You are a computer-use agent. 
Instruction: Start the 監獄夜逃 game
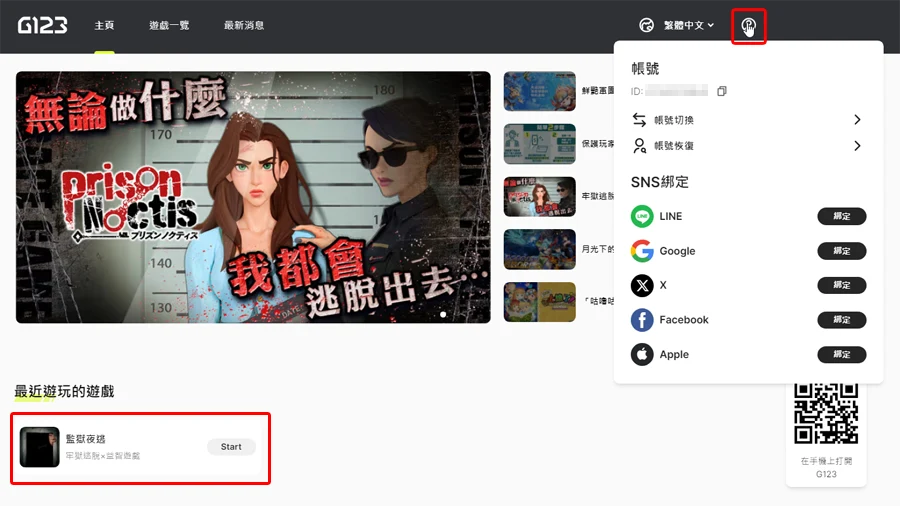click(231, 447)
